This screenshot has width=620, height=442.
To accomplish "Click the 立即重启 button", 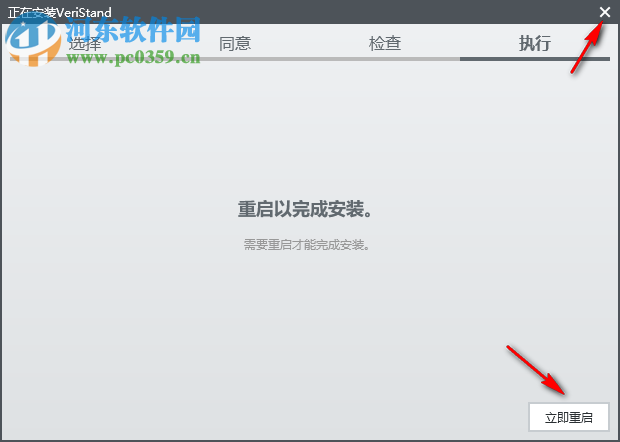I will [x=569, y=417].
